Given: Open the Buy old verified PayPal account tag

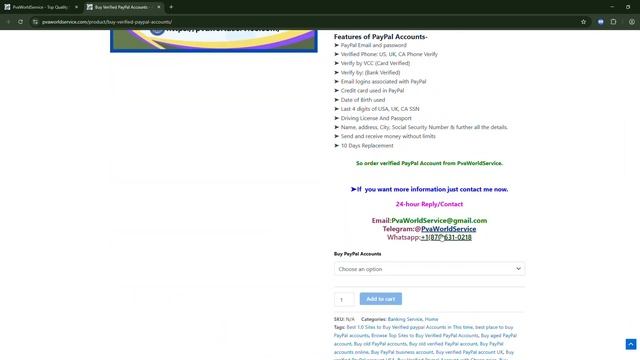Looking at the screenshot, I should pyautogui.click(x=443, y=344).
